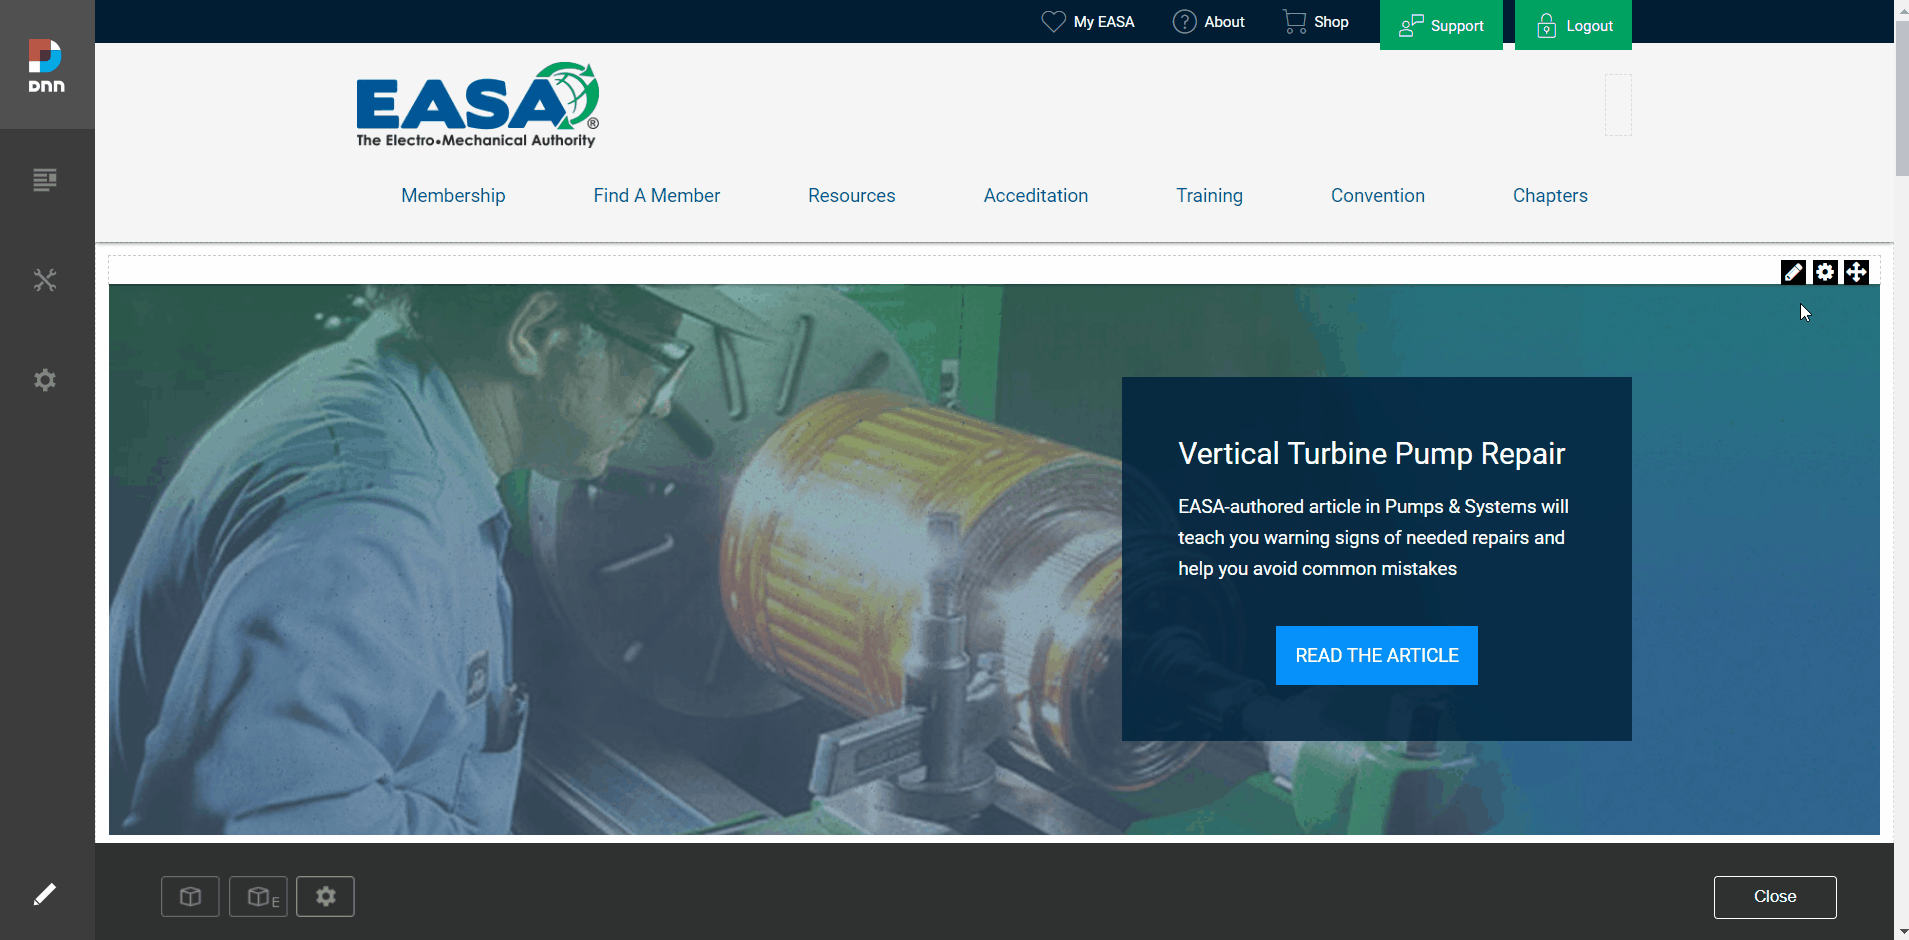Click the Vertical Turbine Pump Repair heading
Viewport: 1909px width, 940px height.
[x=1371, y=453]
